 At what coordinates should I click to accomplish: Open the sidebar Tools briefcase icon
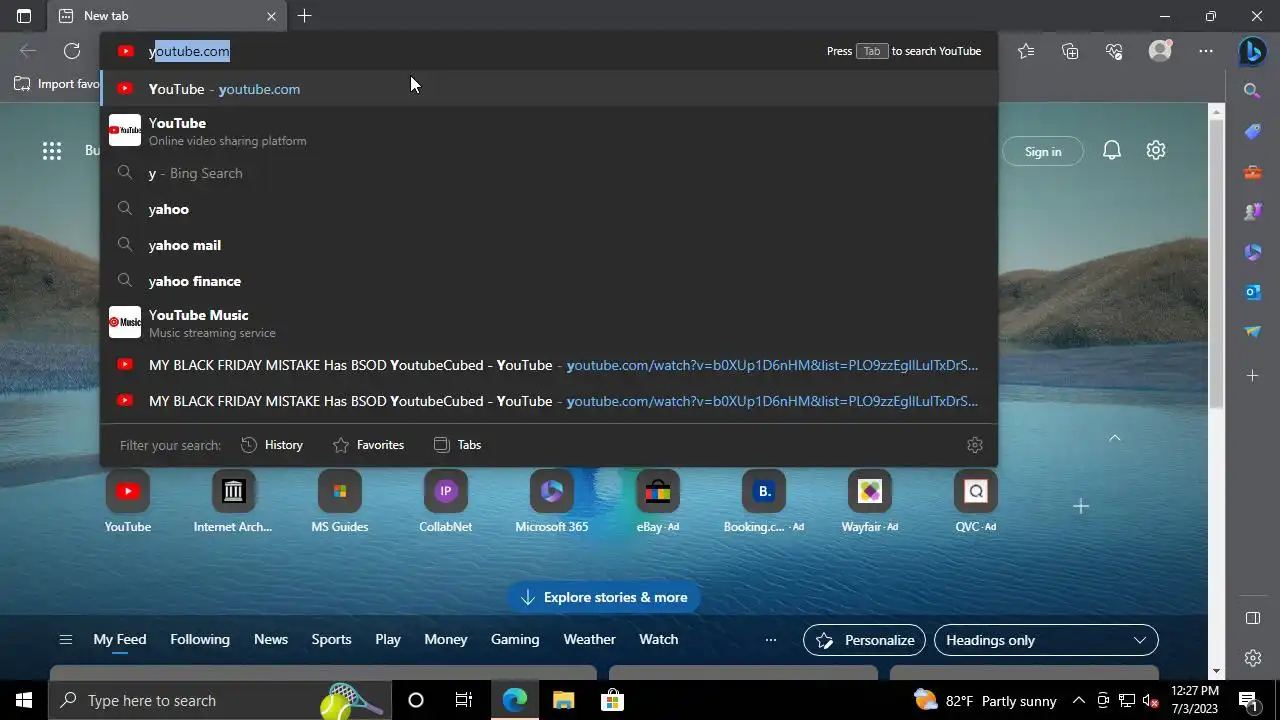coord(1252,172)
